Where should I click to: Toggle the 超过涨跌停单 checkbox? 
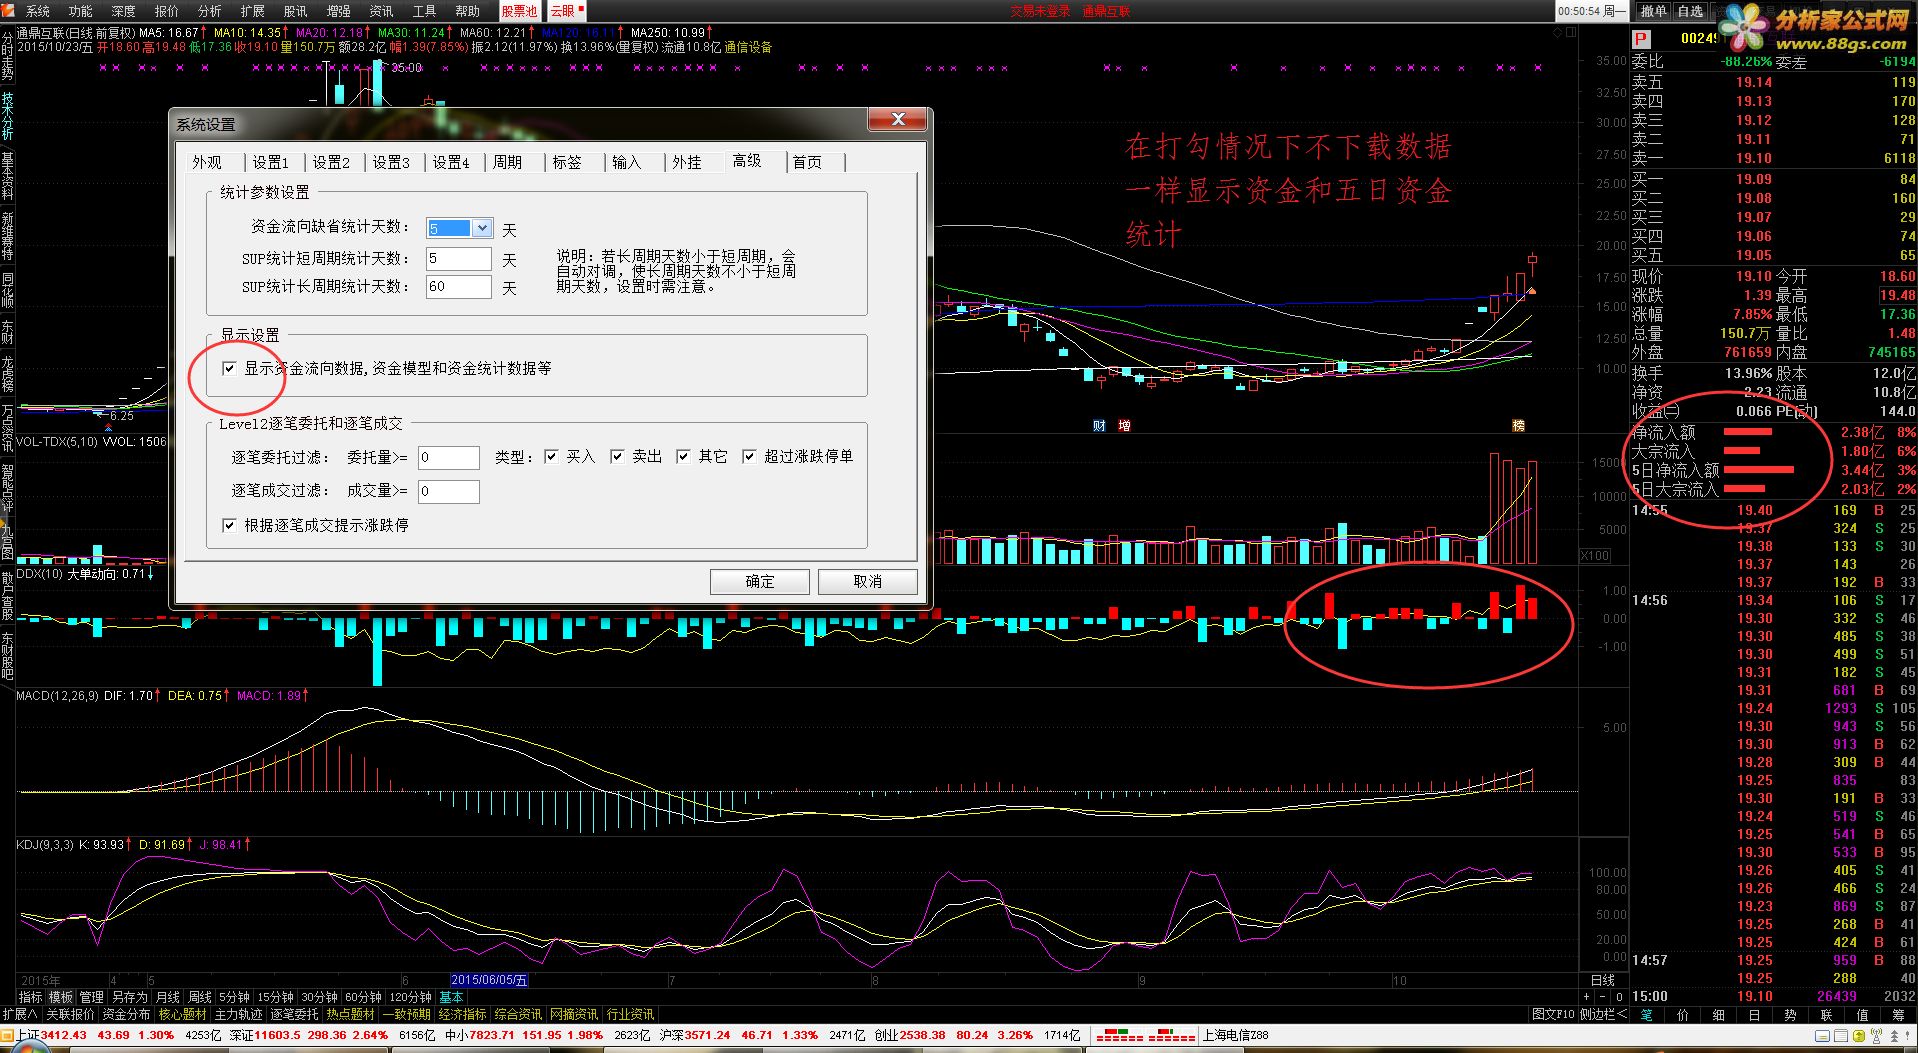pyautogui.click(x=749, y=456)
